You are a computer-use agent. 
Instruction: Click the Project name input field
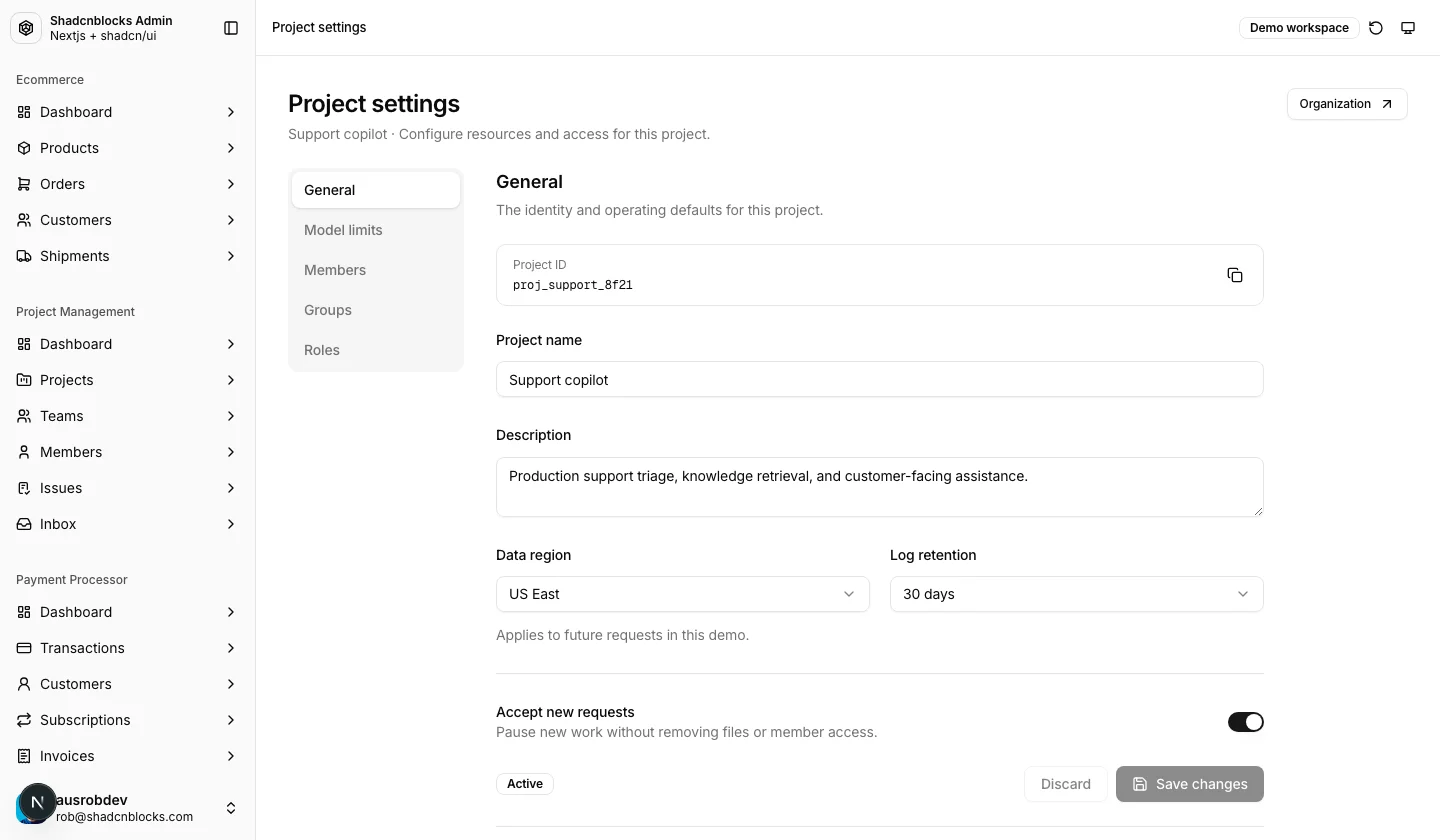(880, 379)
